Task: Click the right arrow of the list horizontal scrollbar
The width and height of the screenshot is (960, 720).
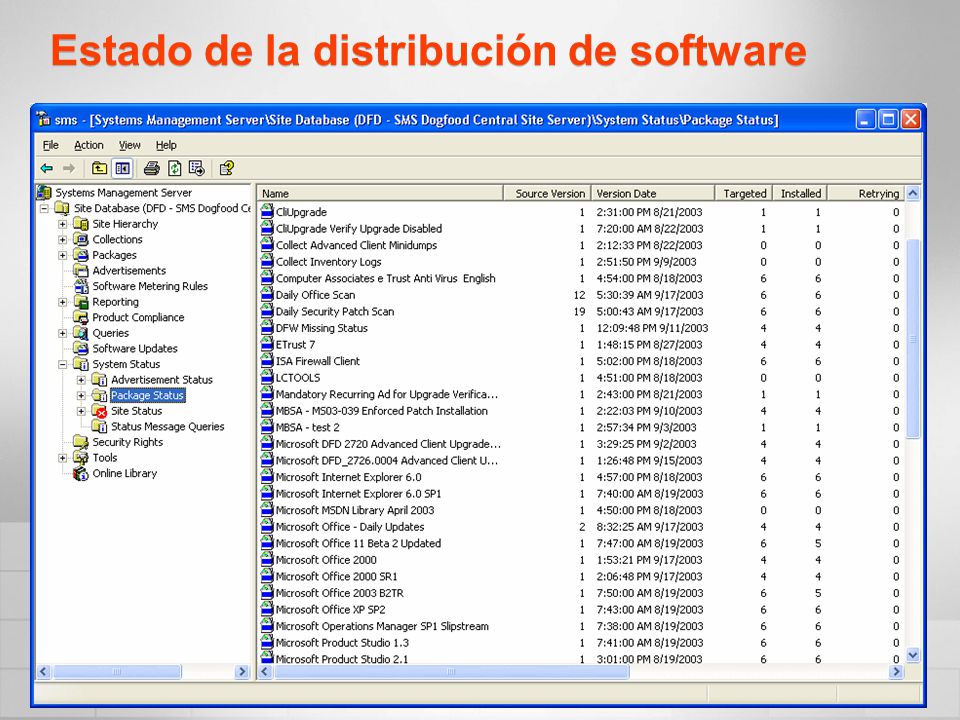Action: [x=896, y=672]
